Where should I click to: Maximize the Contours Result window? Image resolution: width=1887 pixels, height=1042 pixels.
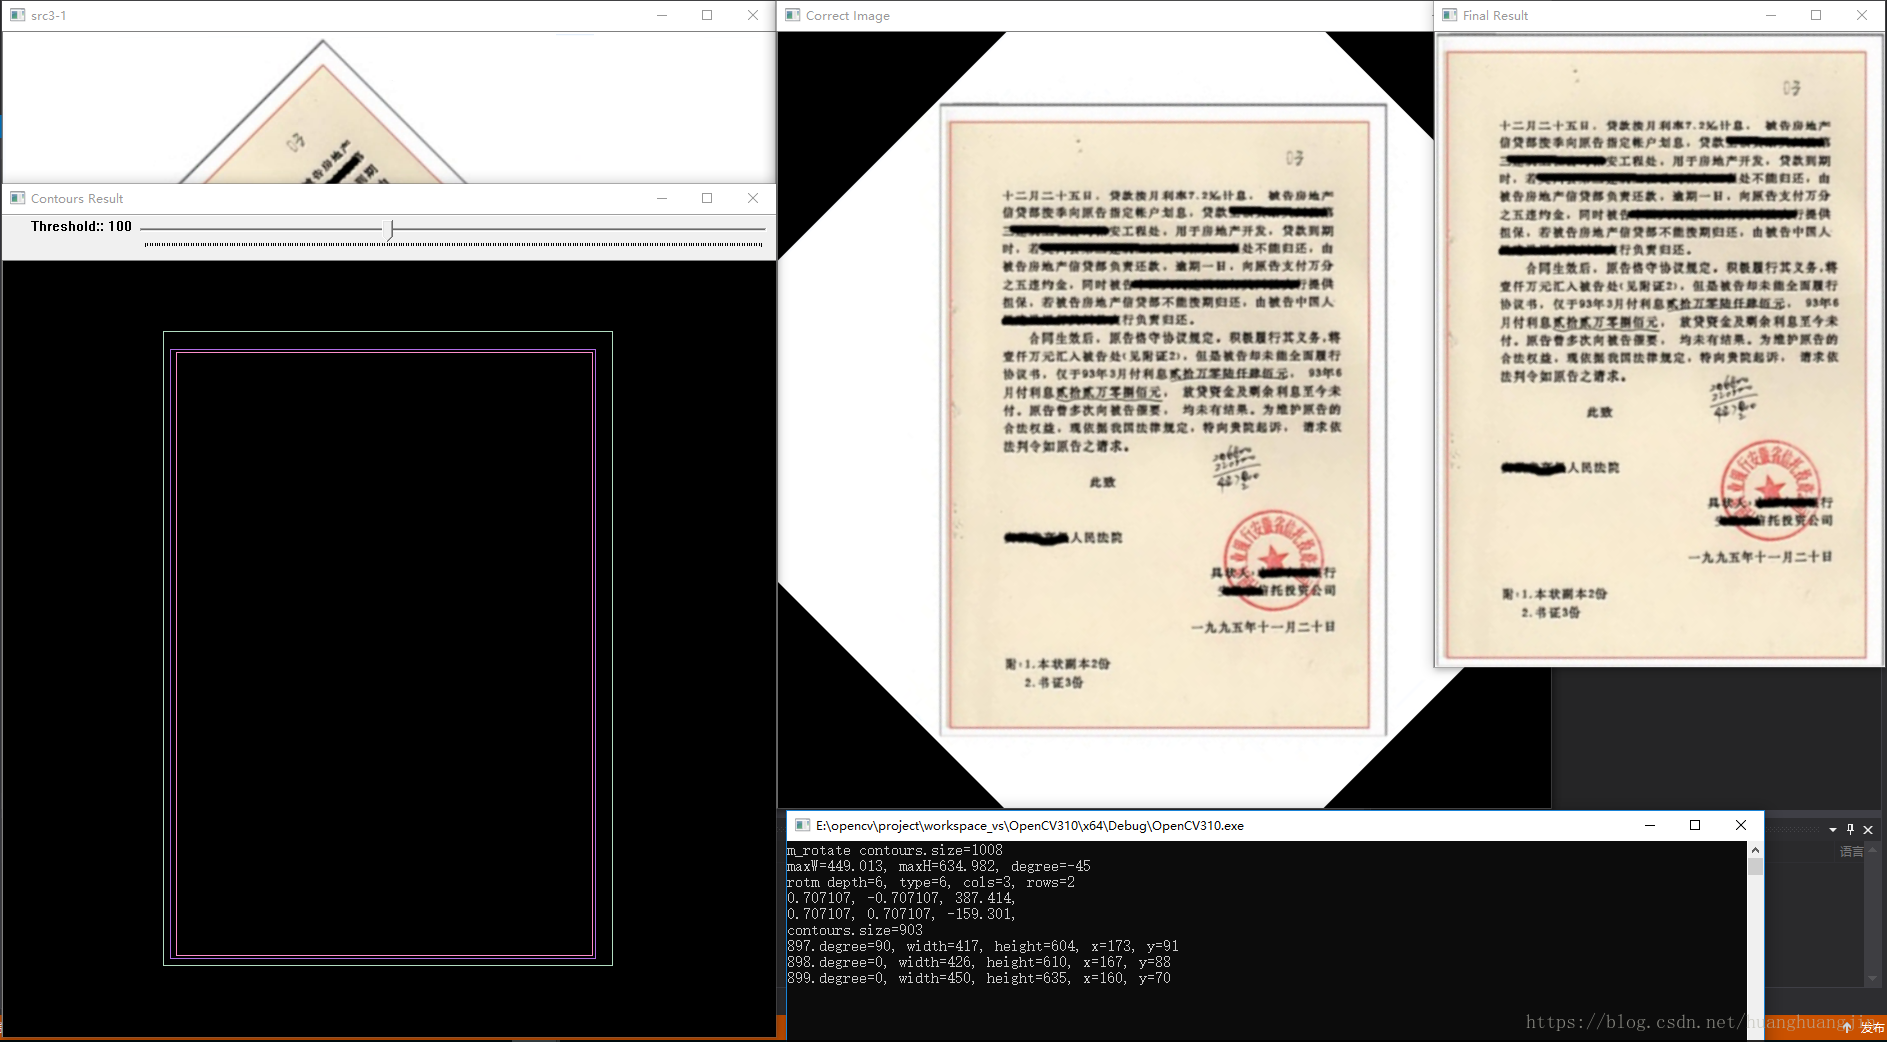coord(707,198)
